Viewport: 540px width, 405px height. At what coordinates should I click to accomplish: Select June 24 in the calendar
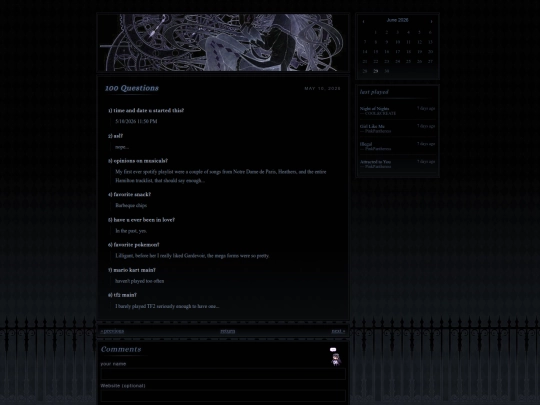pos(397,61)
